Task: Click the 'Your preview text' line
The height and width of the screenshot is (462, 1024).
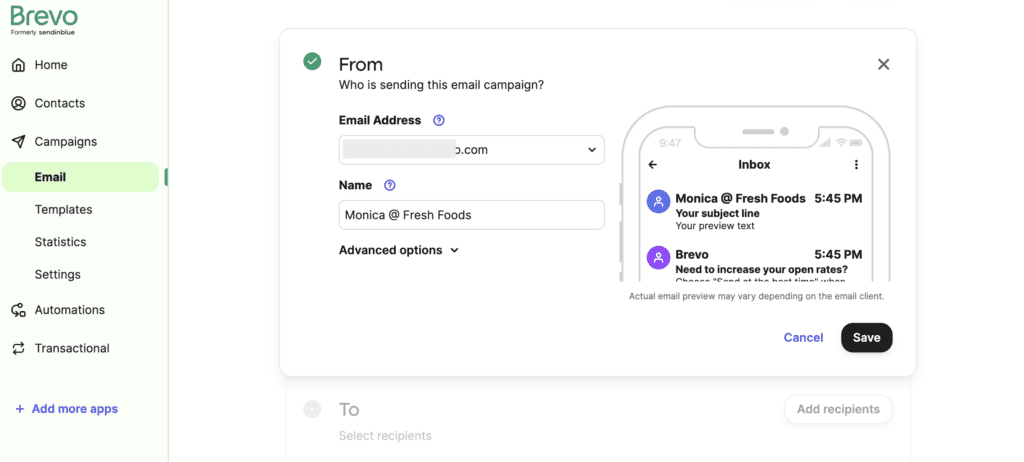Action: (715, 226)
